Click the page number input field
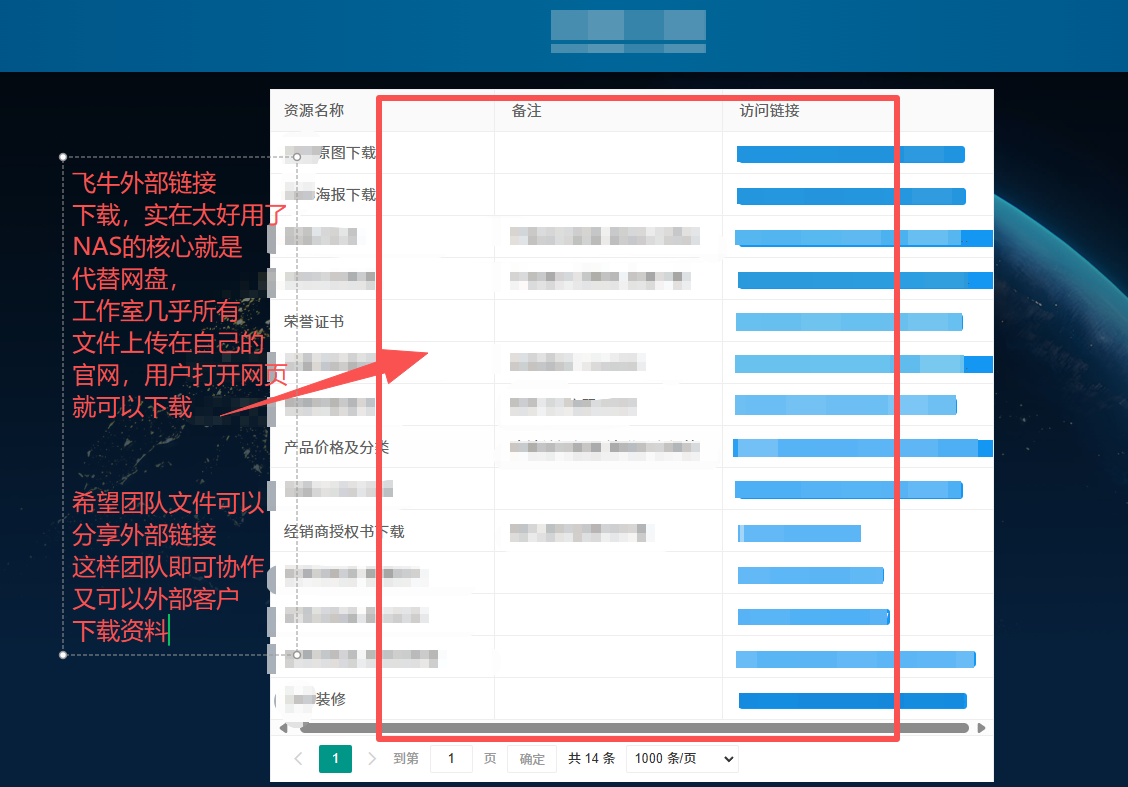The image size is (1128, 787). click(x=451, y=758)
